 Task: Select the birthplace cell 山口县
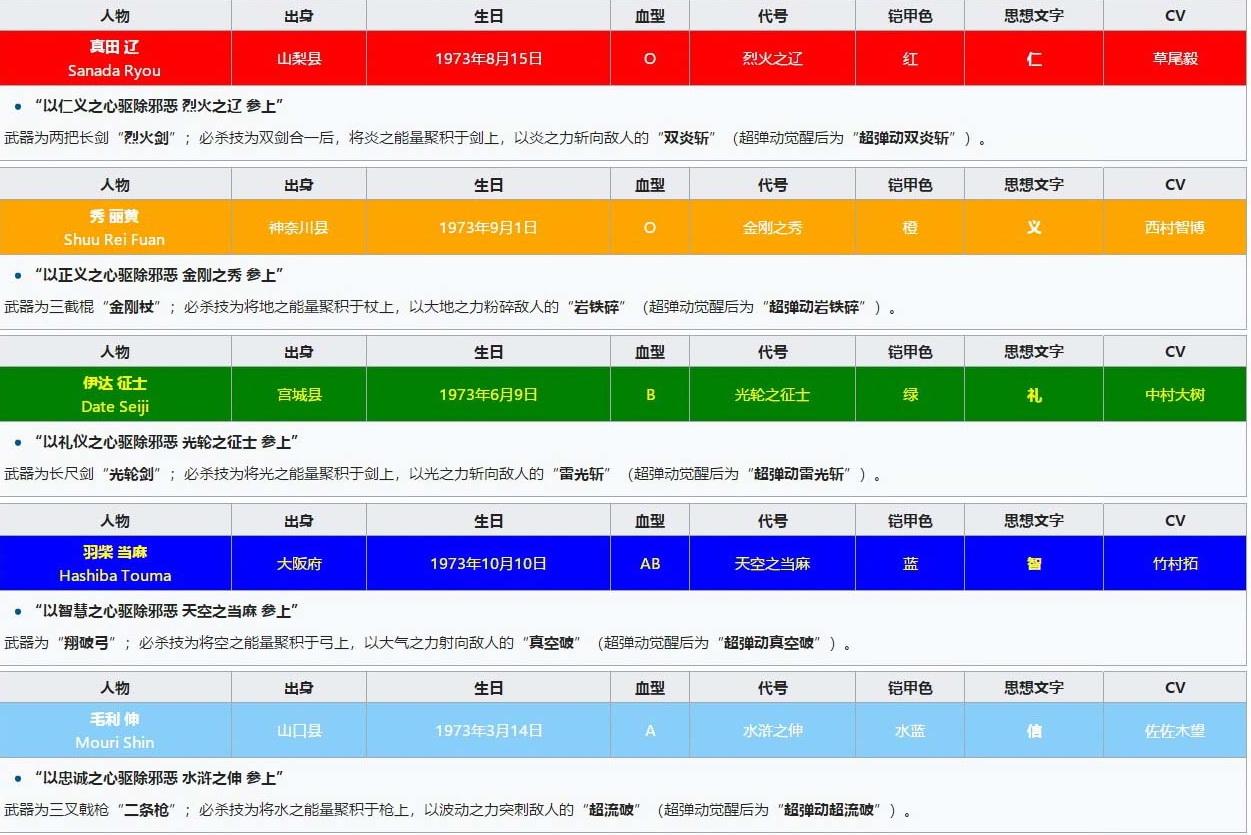tap(299, 730)
